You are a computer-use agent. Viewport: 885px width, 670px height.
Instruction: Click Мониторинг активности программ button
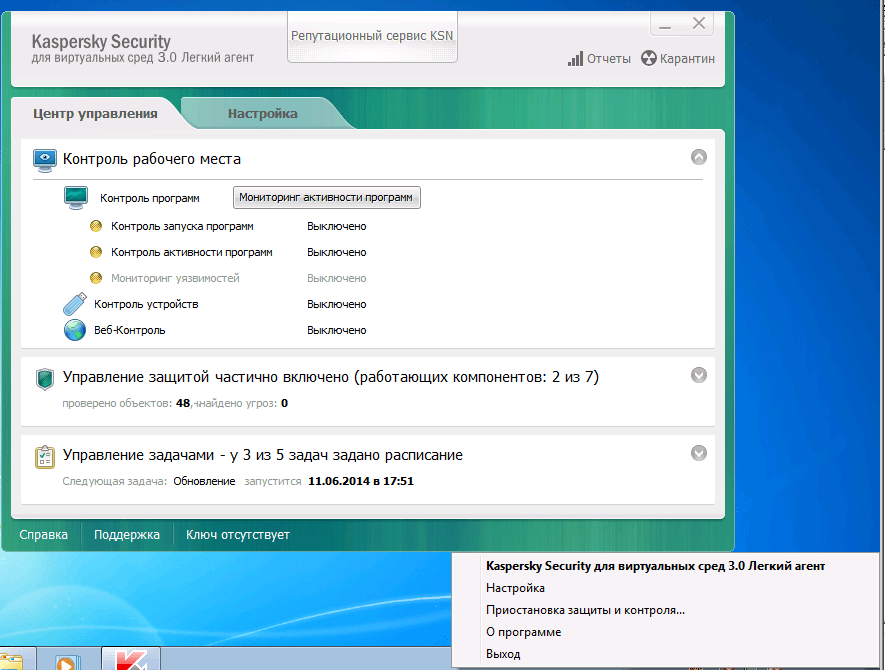click(x=326, y=198)
